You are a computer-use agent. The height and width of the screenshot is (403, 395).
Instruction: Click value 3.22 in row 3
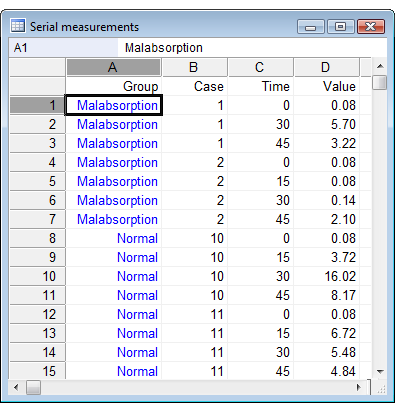[x=326, y=143]
